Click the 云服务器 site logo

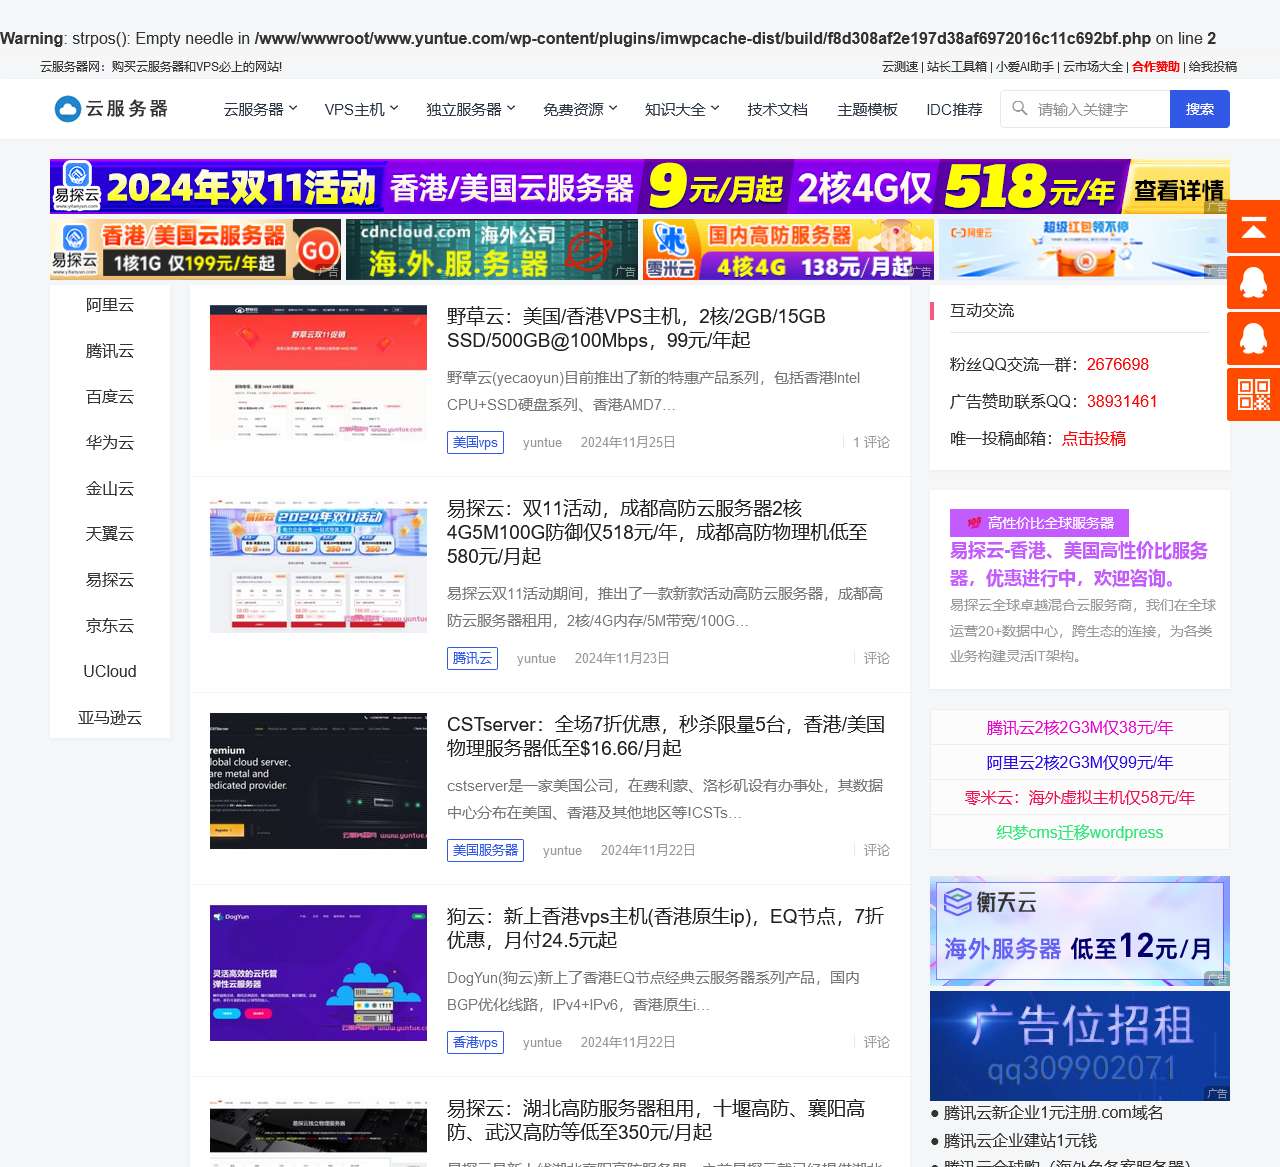pos(111,109)
